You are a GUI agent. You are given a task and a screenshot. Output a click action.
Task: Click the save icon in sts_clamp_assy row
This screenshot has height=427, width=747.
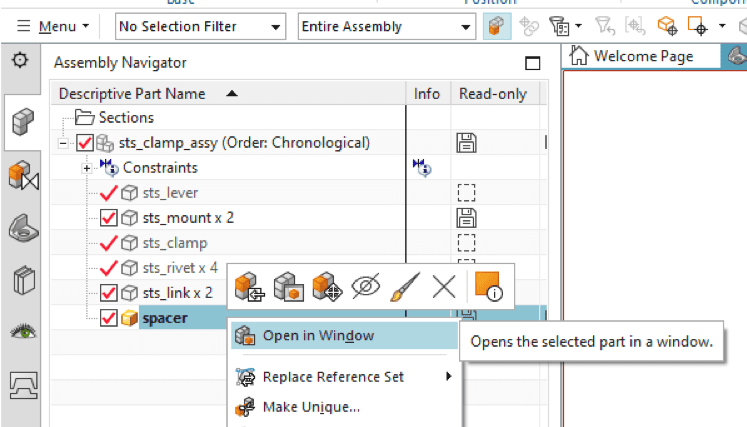point(466,143)
